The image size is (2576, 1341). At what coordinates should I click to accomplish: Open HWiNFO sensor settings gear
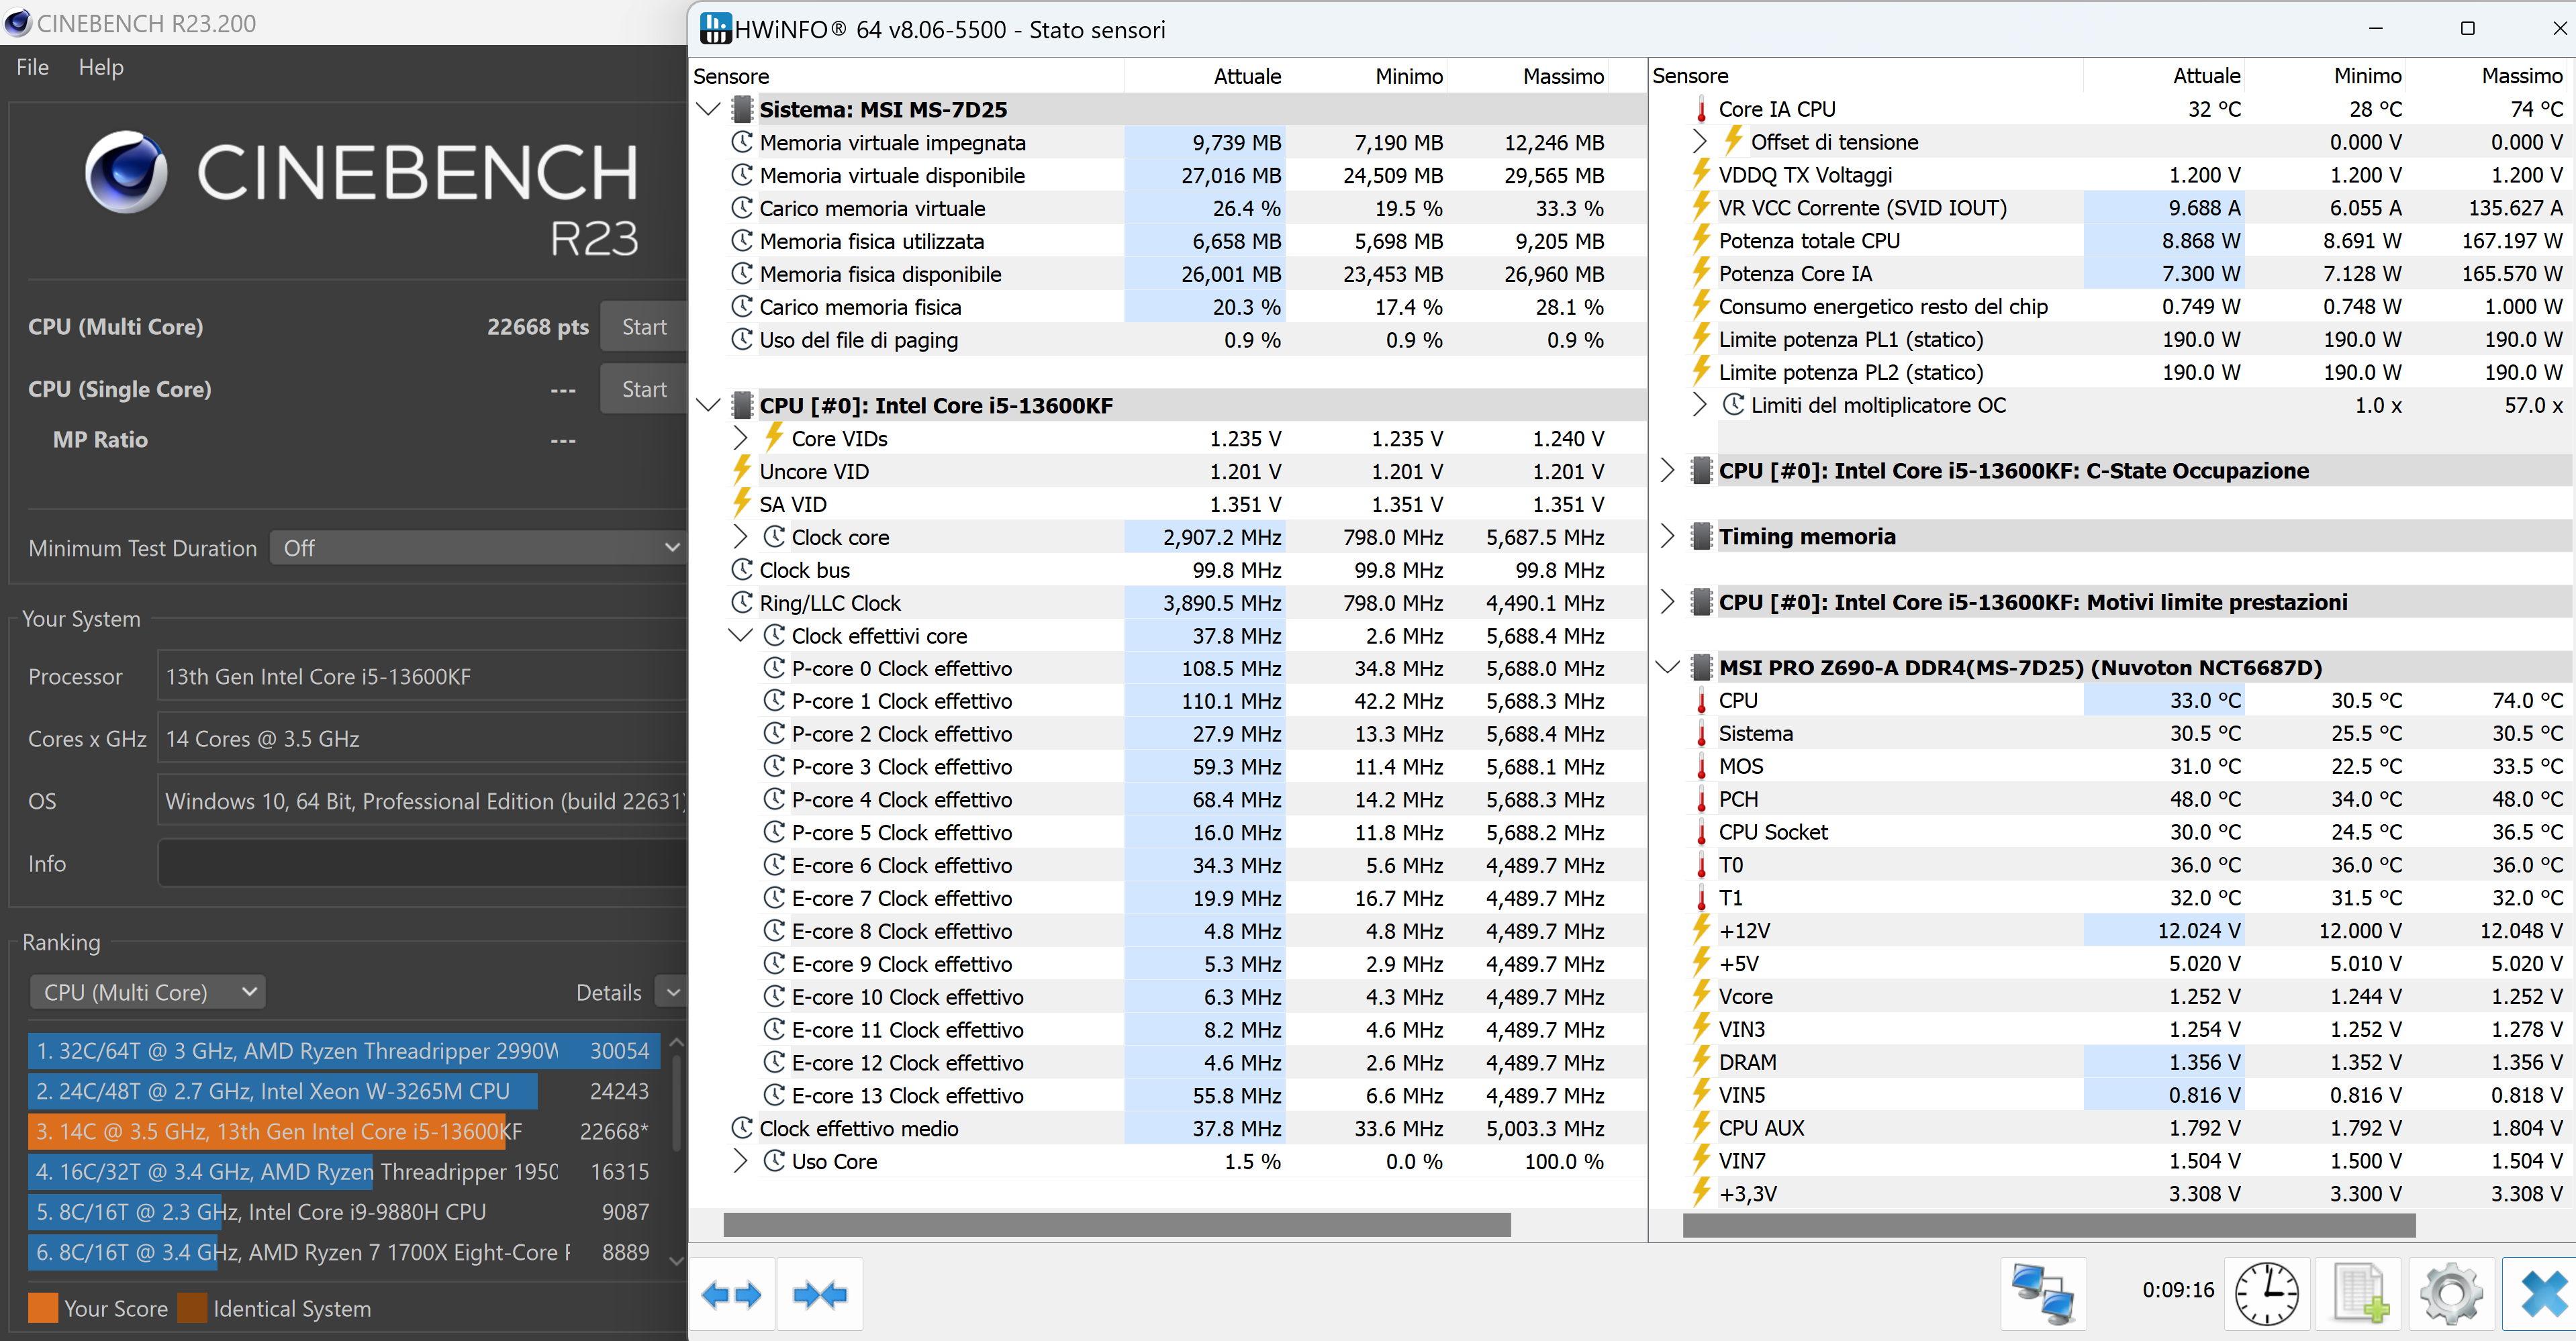pyautogui.click(x=2450, y=1293)
